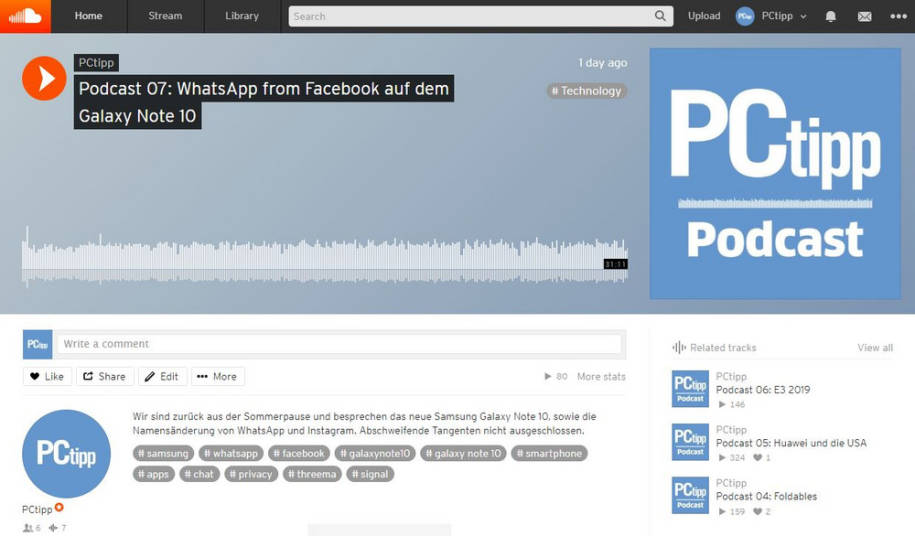915x536 pixels.
Task: Edit the track
Action: point(162,376)
